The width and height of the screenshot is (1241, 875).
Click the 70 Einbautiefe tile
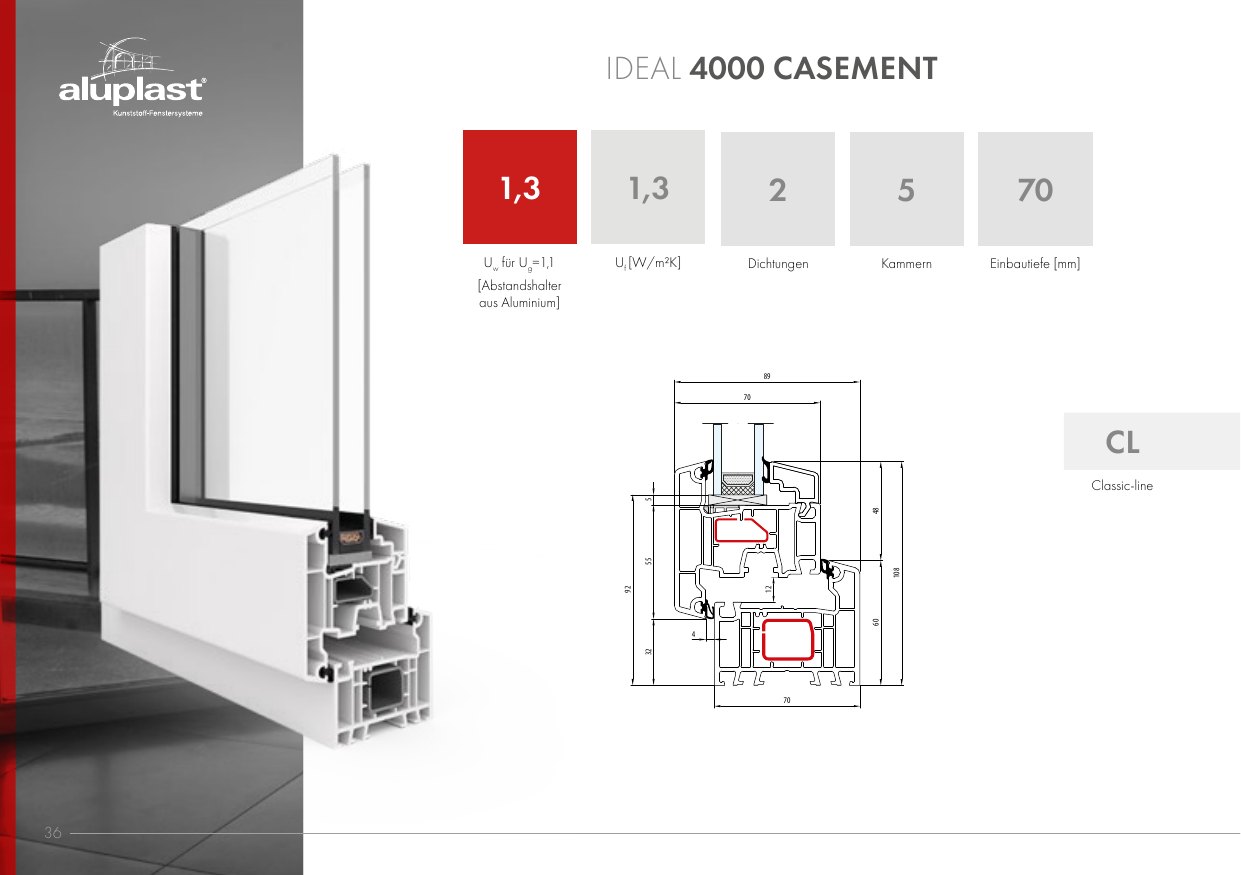coord(1035,189)
